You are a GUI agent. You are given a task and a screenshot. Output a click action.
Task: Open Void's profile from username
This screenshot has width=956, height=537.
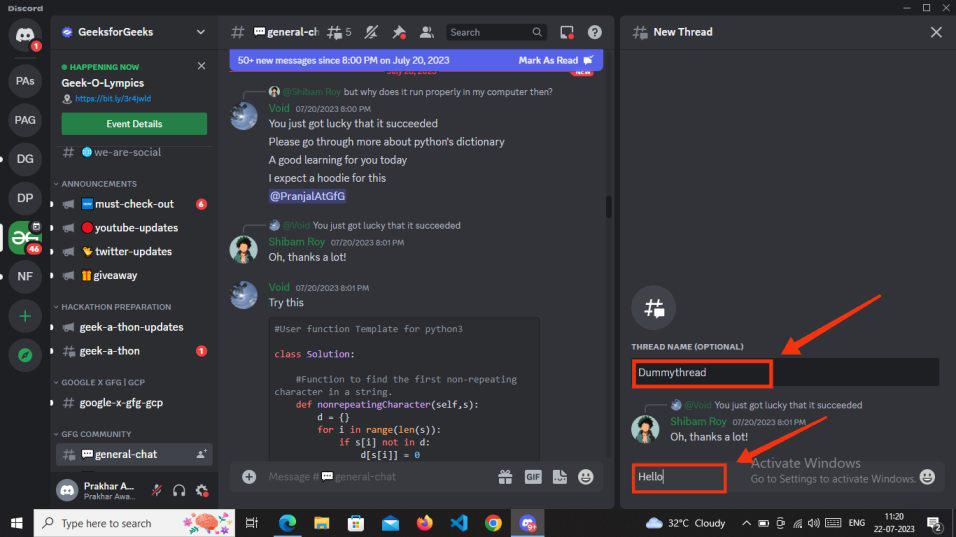(x=279, y=108)
